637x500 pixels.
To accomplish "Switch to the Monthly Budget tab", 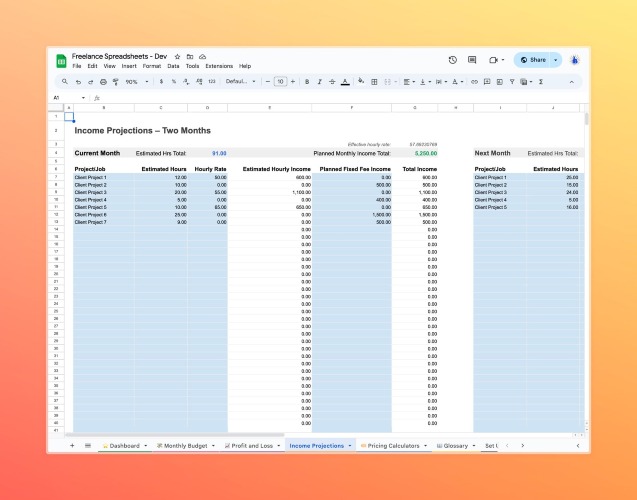I will [x=186, y=446].
